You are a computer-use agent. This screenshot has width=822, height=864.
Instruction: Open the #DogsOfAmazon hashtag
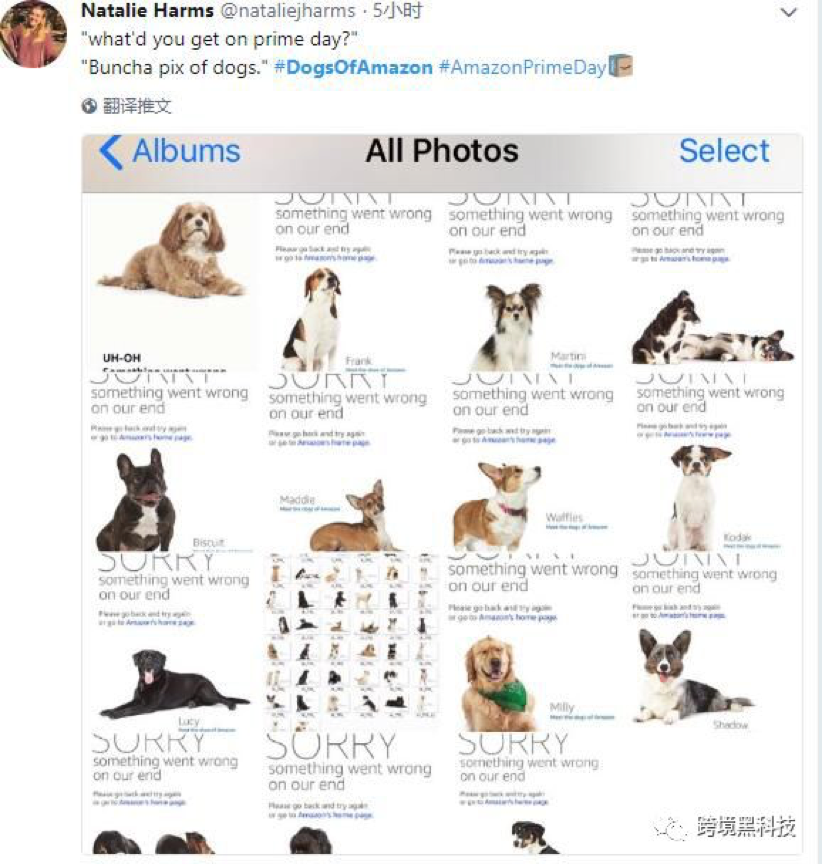click(x=353, y=67)
